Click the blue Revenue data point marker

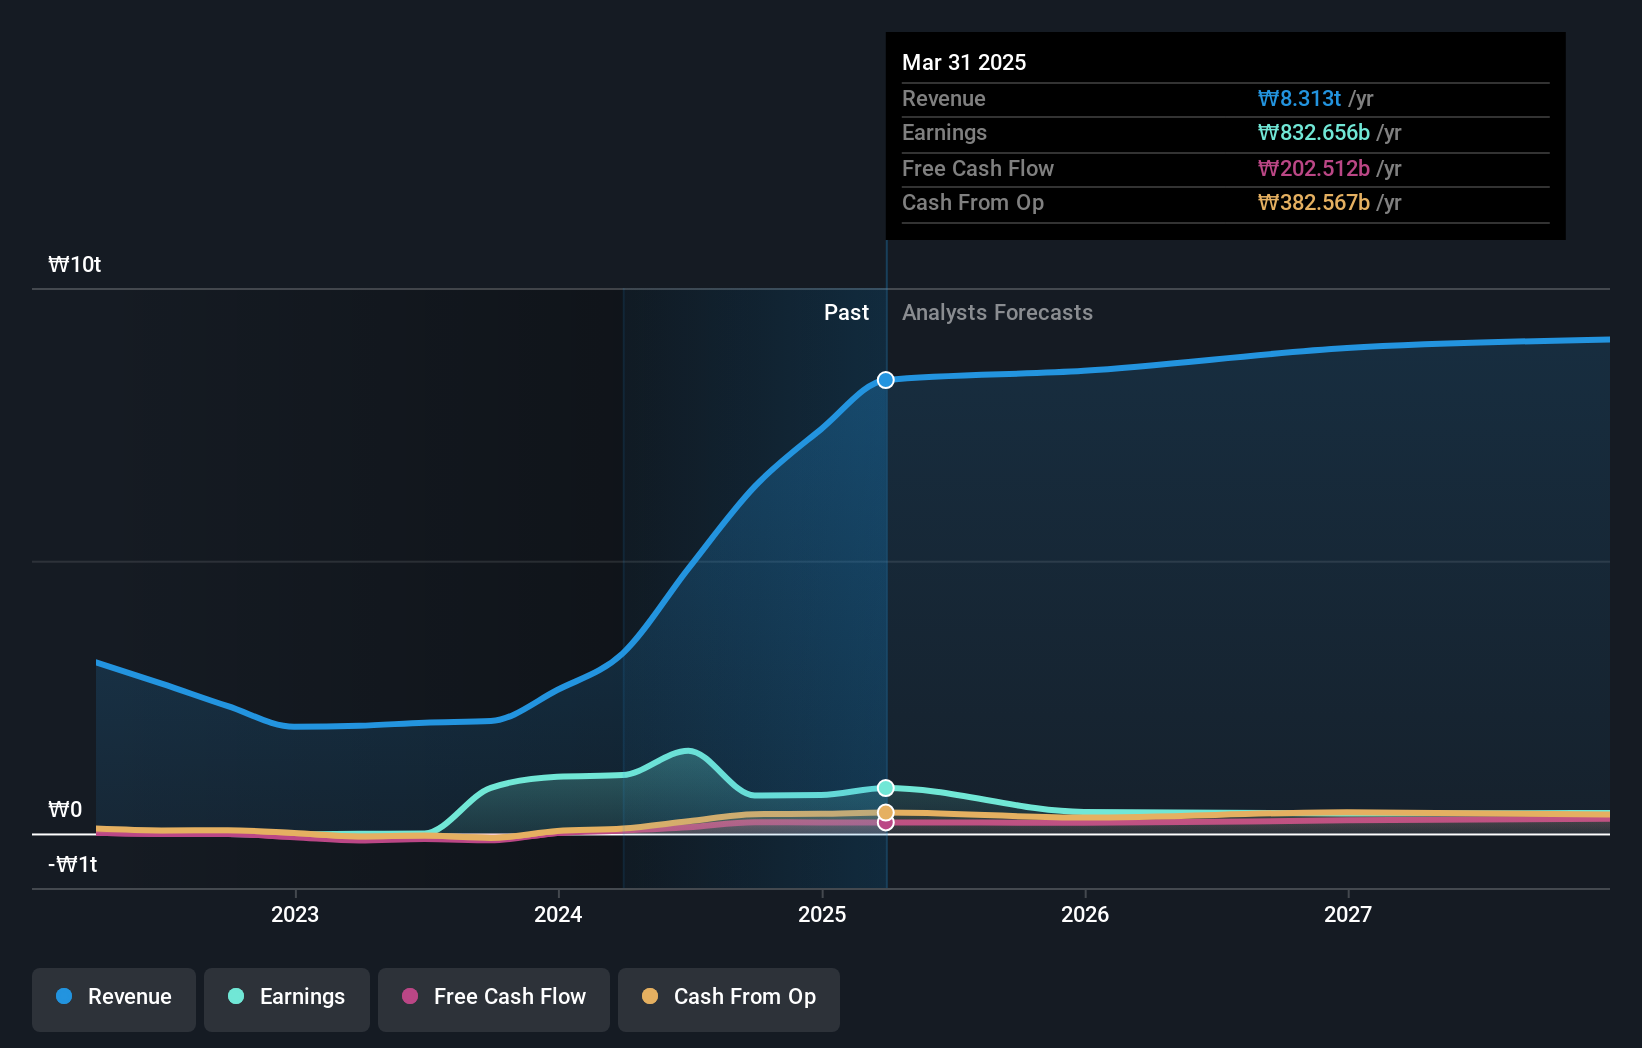coord(886,380)
